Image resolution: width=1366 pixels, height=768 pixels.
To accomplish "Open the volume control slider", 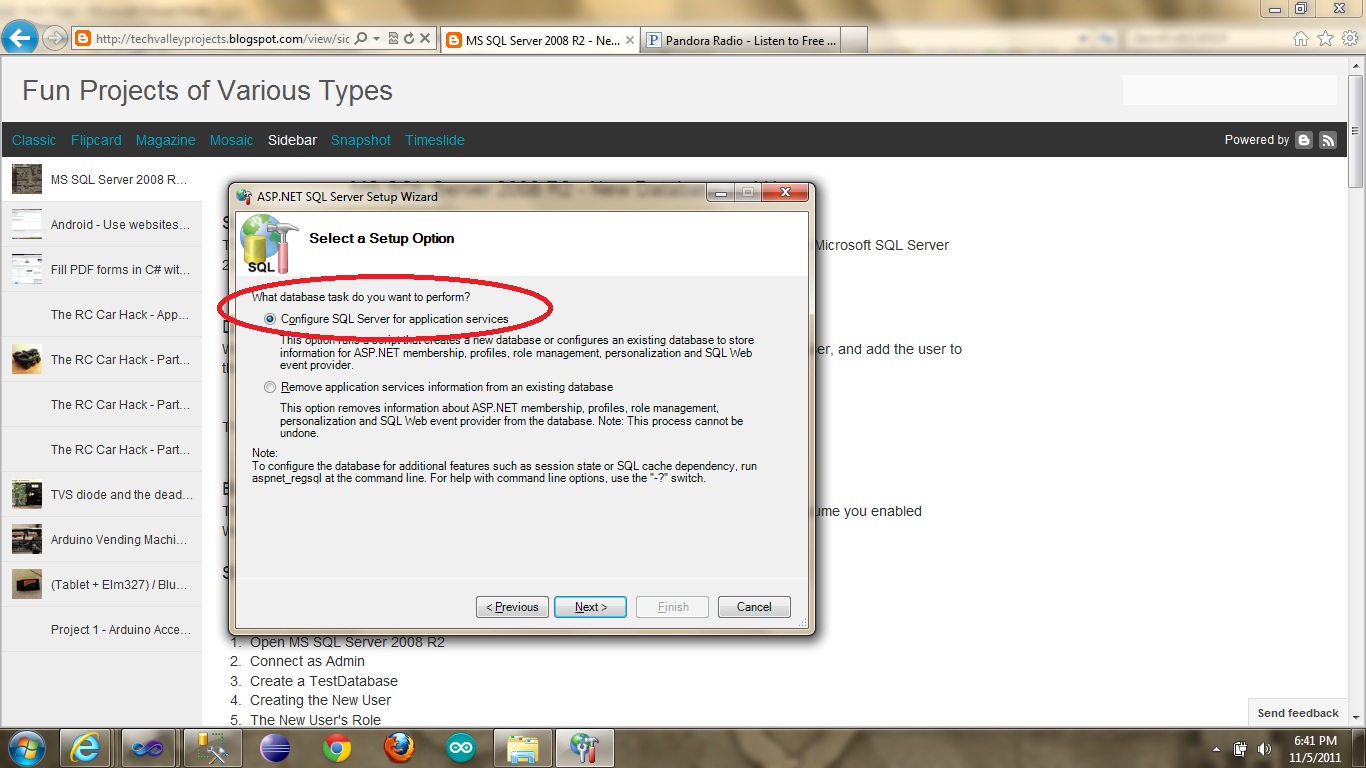I will pyautogui.click(x=1263, y=747).
